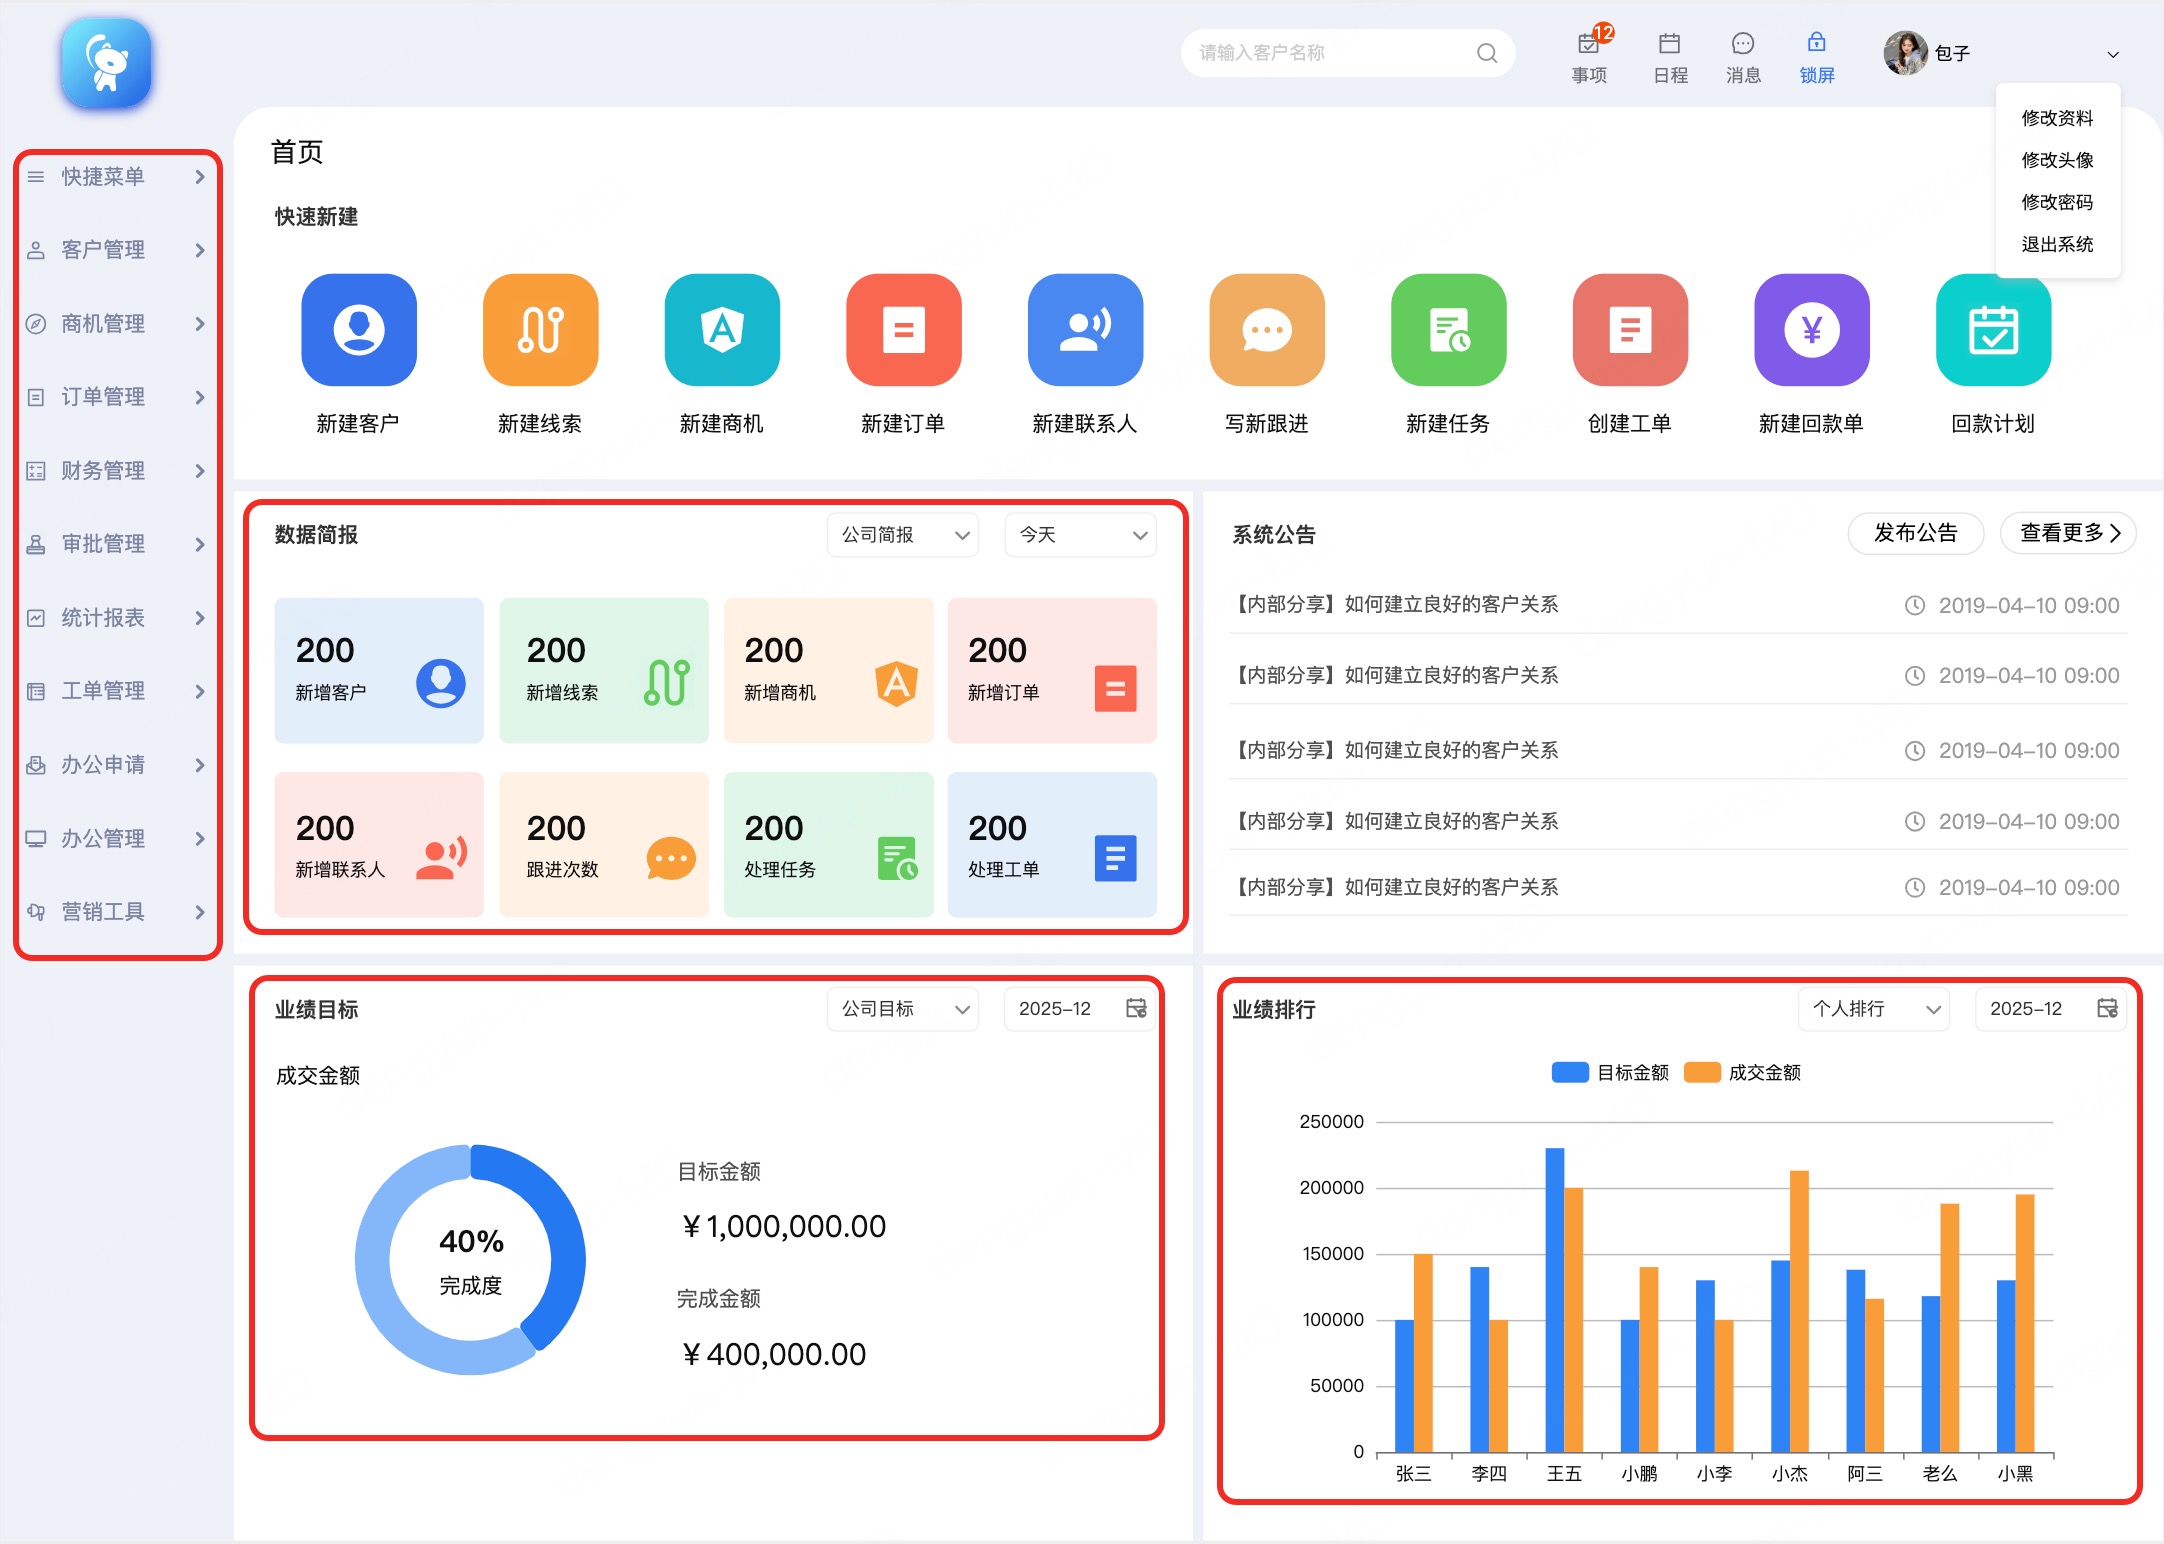Click the 新增联系人 data card
This screenshot has width=2164, height=1544.
point(379,845)
